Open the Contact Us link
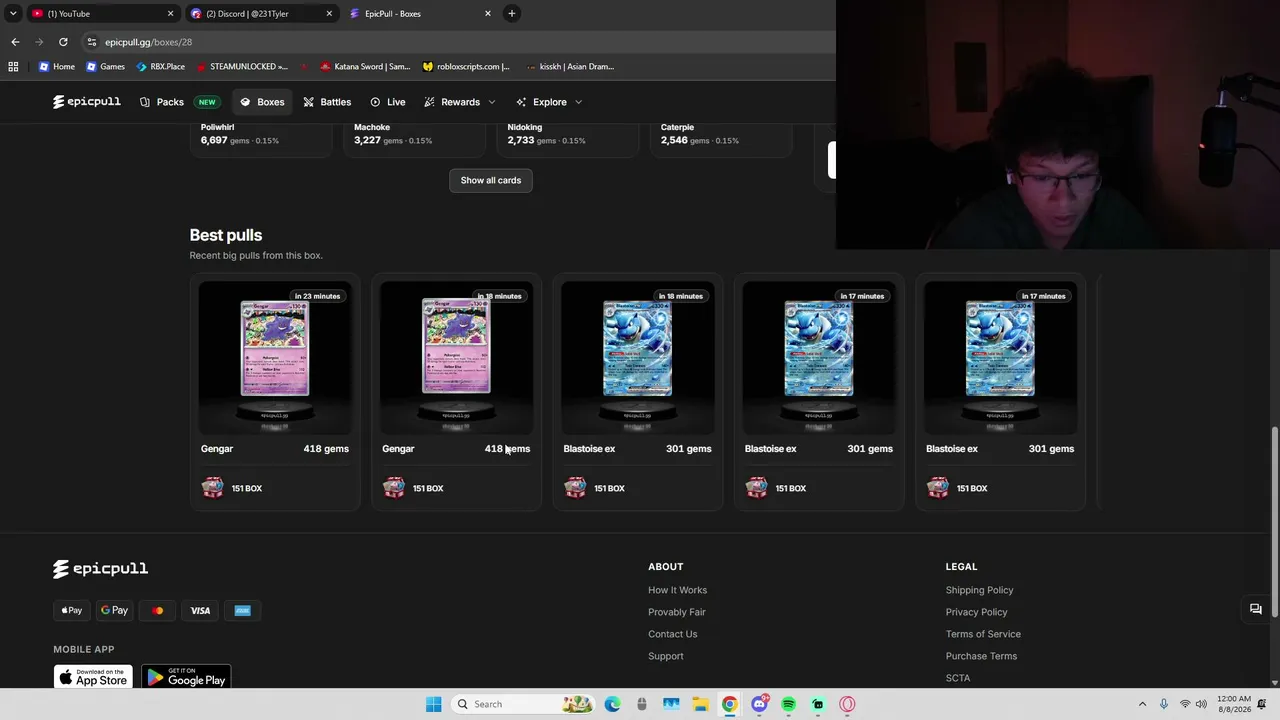This screenshot has width=1280, height=720. 672,634
